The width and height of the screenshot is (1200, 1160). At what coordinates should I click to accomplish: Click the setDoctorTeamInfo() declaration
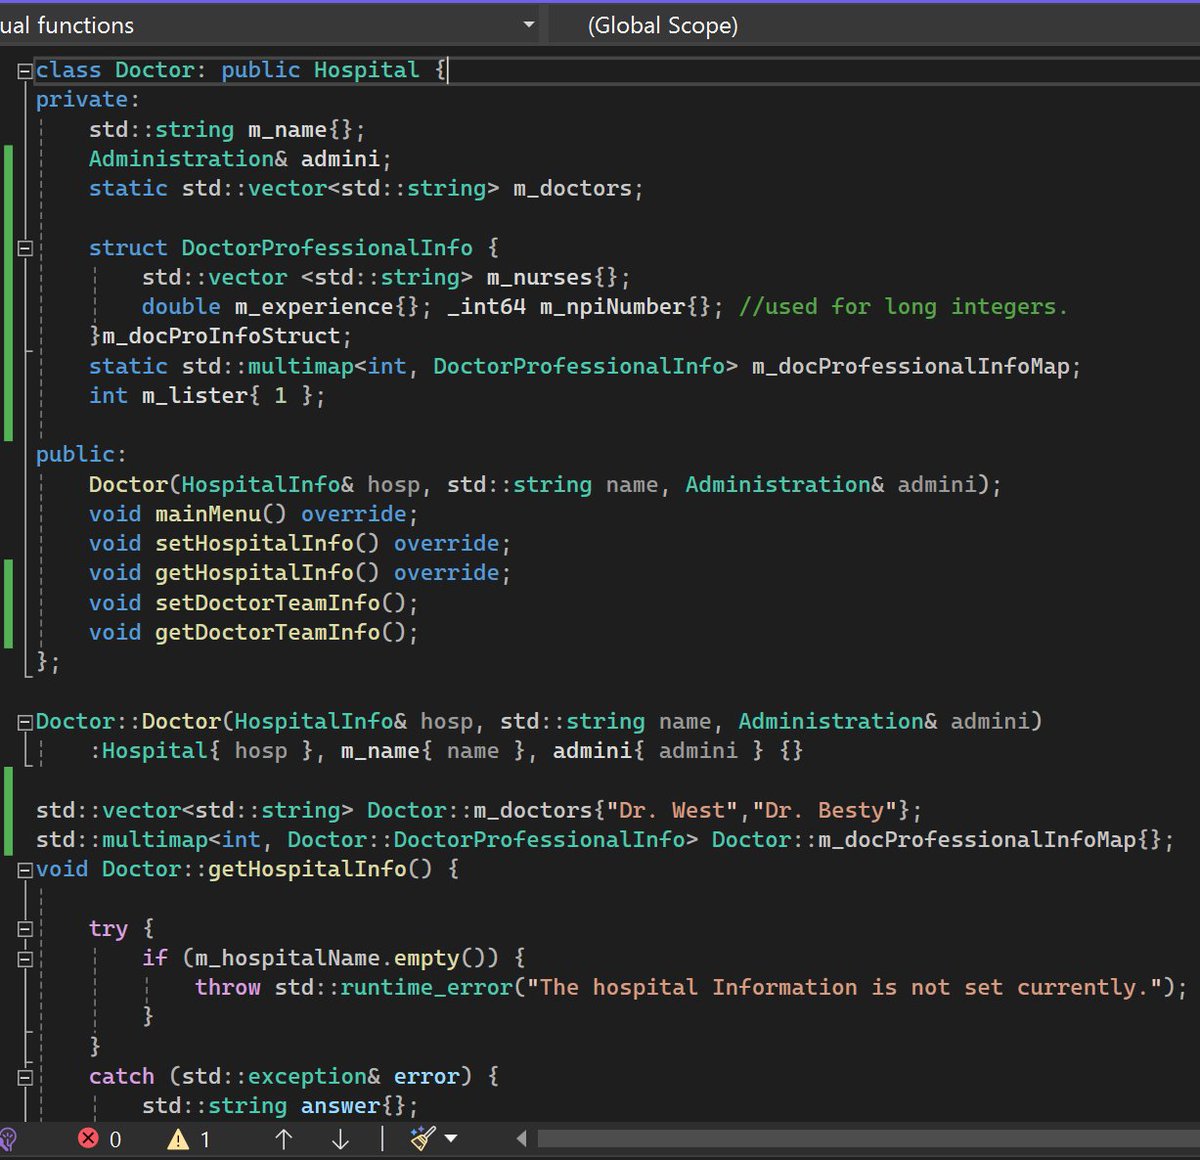pyautogui.click(x=253, y=603)
